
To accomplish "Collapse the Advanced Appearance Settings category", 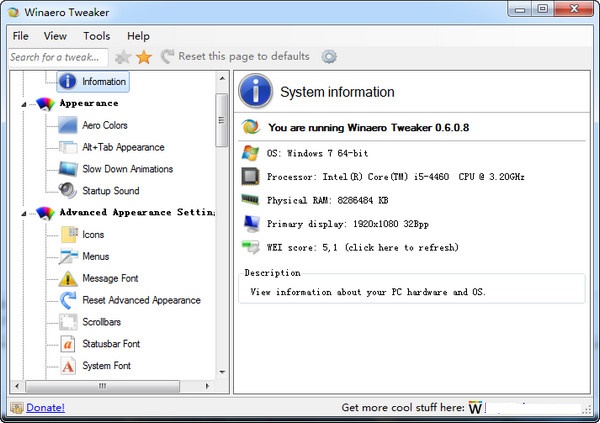I will pyautogui.click(x=23, y=213).
